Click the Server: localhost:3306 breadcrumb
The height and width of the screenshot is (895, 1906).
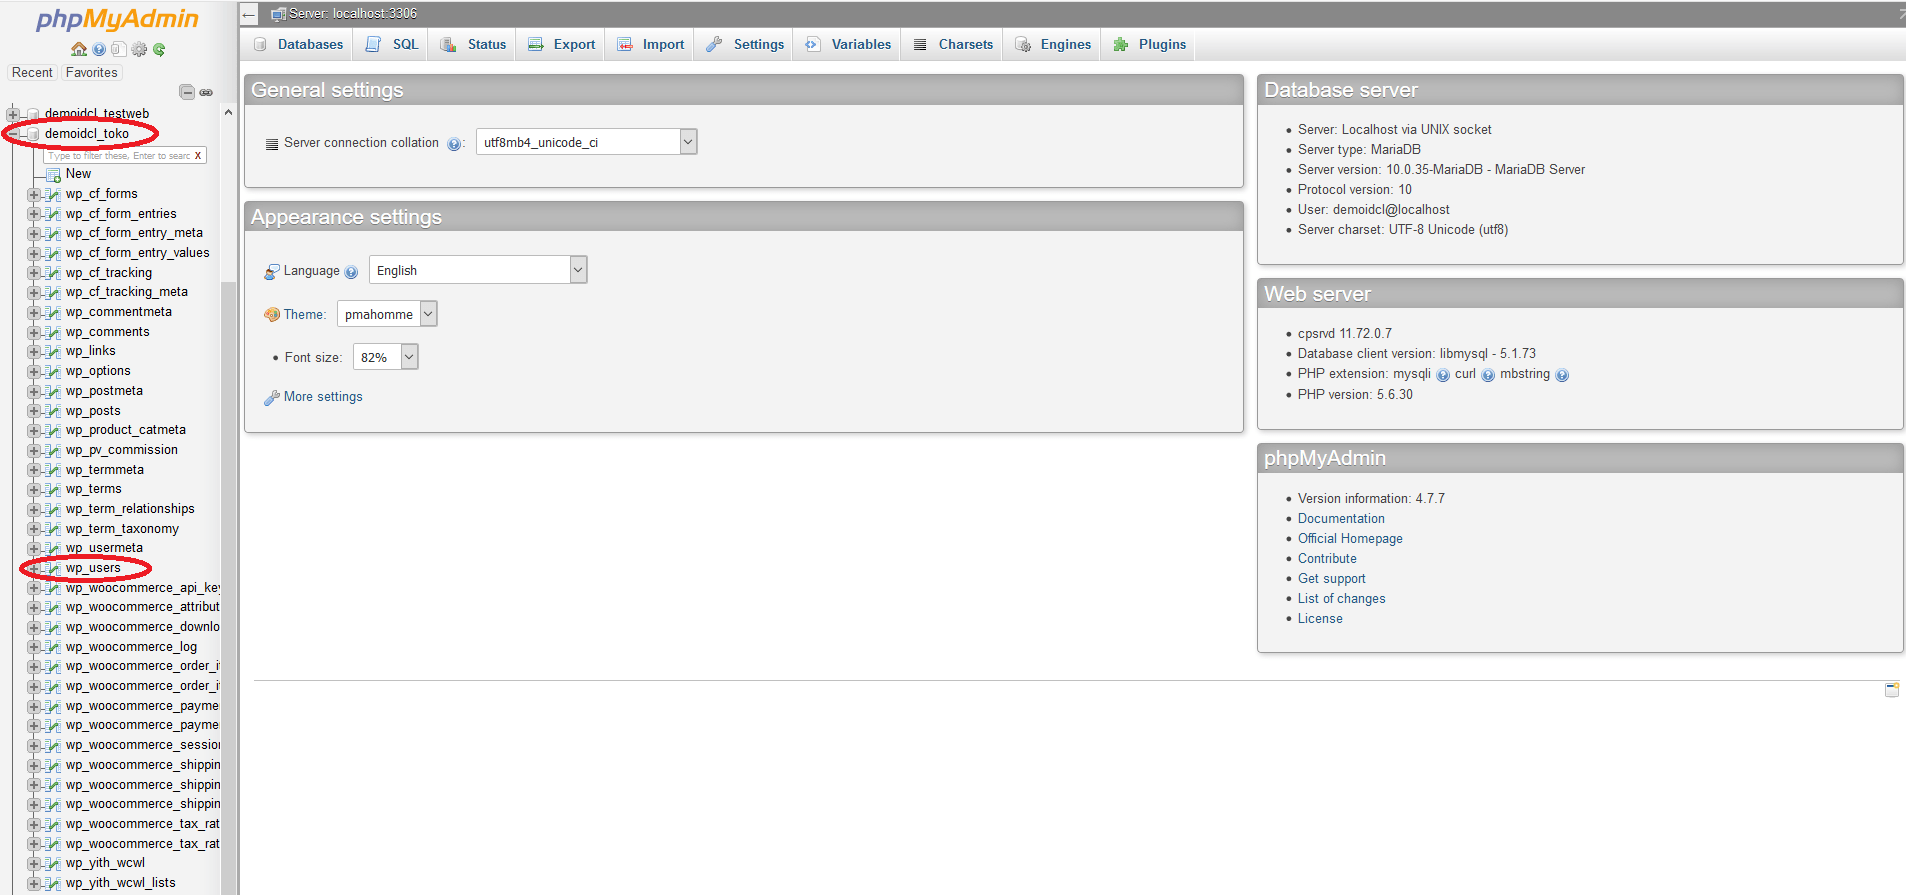[x=353, y=14]
